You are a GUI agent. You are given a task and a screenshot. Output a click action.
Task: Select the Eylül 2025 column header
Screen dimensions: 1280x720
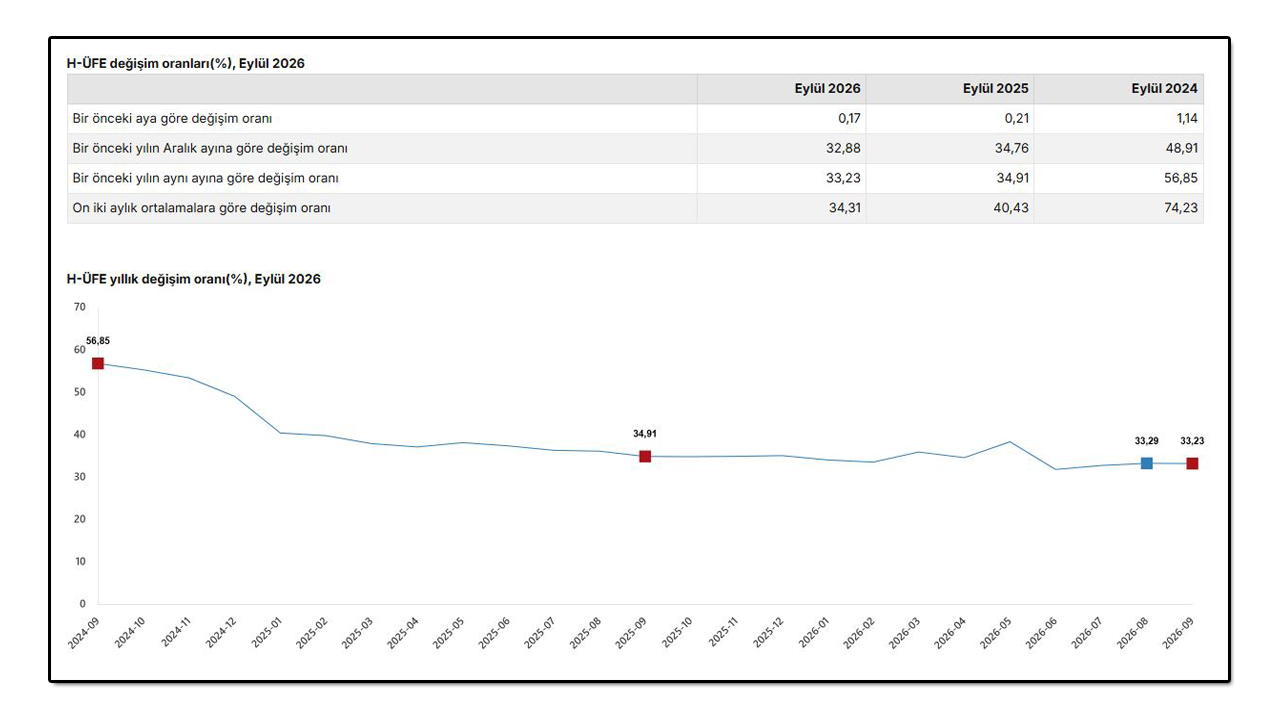tap(950, 88)
